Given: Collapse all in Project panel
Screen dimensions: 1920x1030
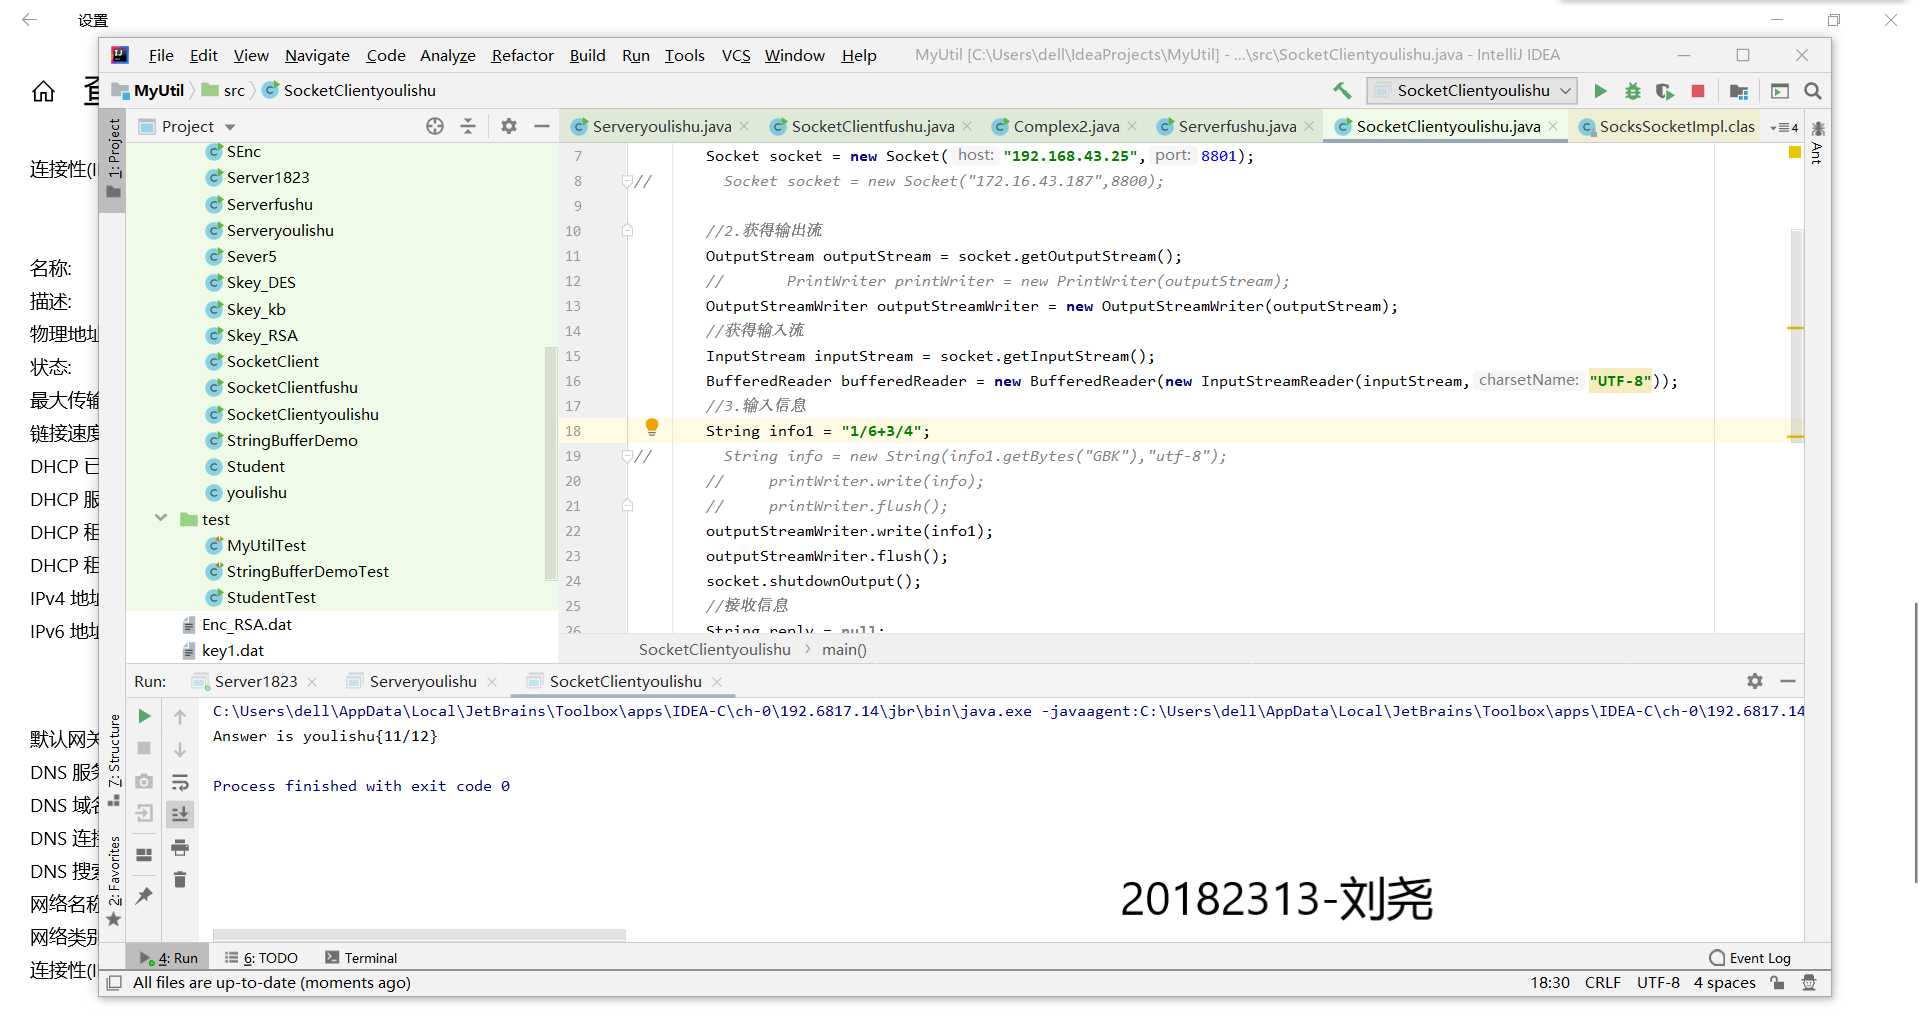Looking at the screenshot, I should tap(468, 126).
